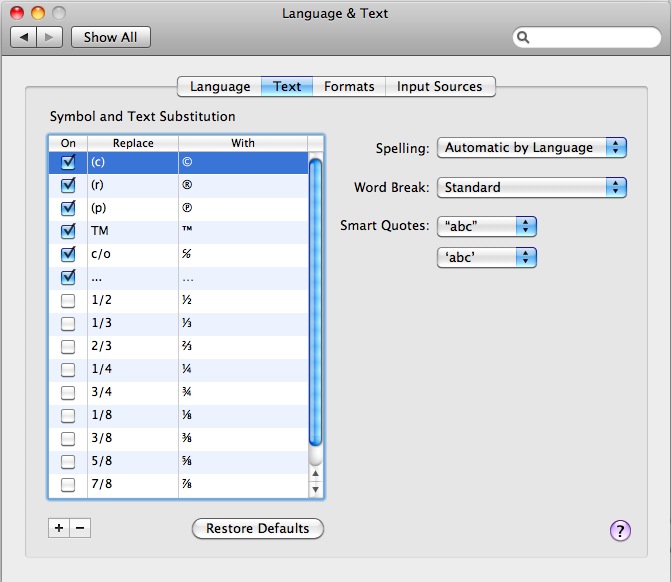The width and height of the screenshot is (671, 582).
Task: Select the 1/2 row text in Replace column
Action: click(101, 300)
